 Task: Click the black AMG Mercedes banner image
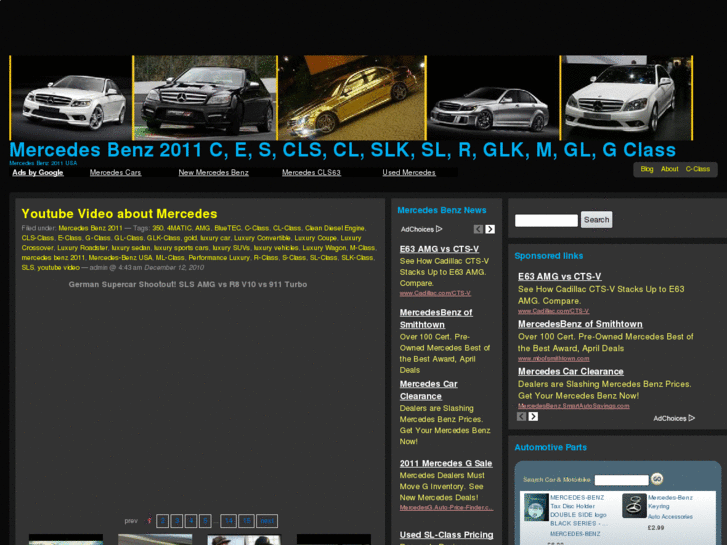pos(204,98)
